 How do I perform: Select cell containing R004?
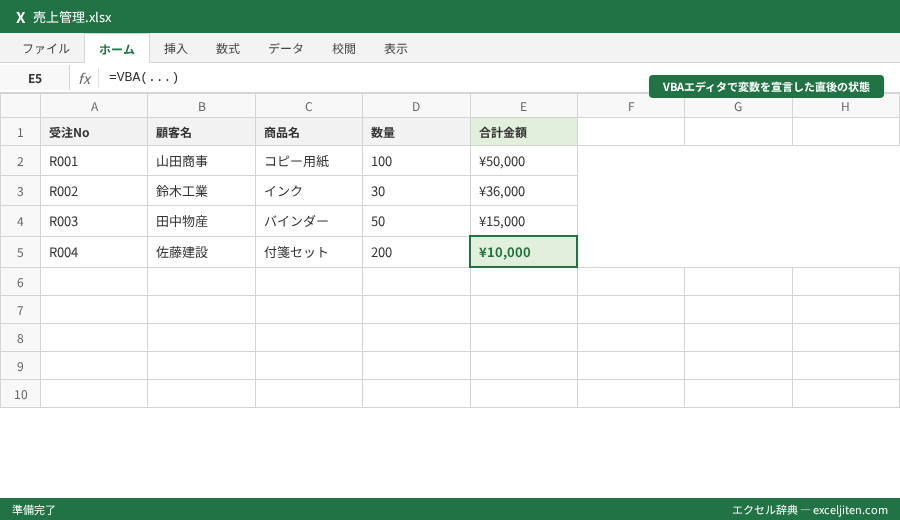pos(94,252)
